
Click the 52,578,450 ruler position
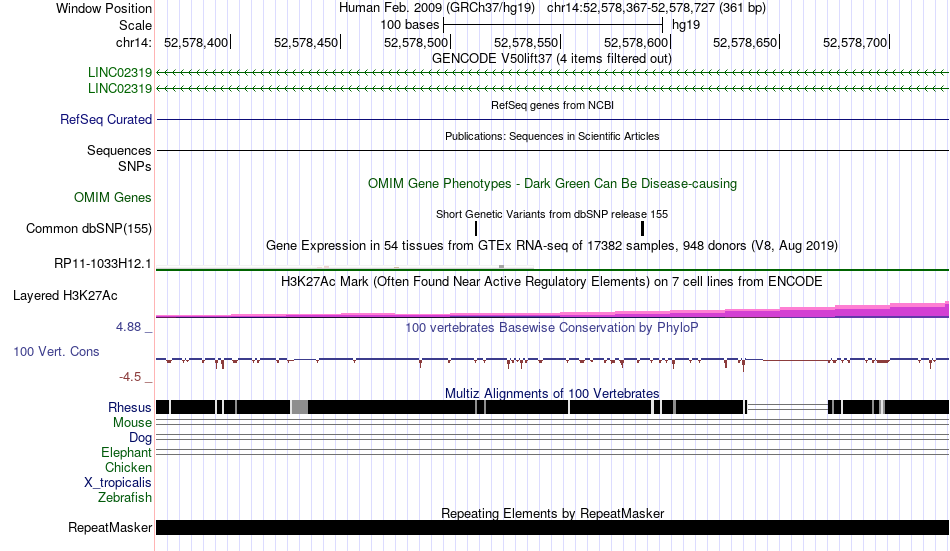307,42
